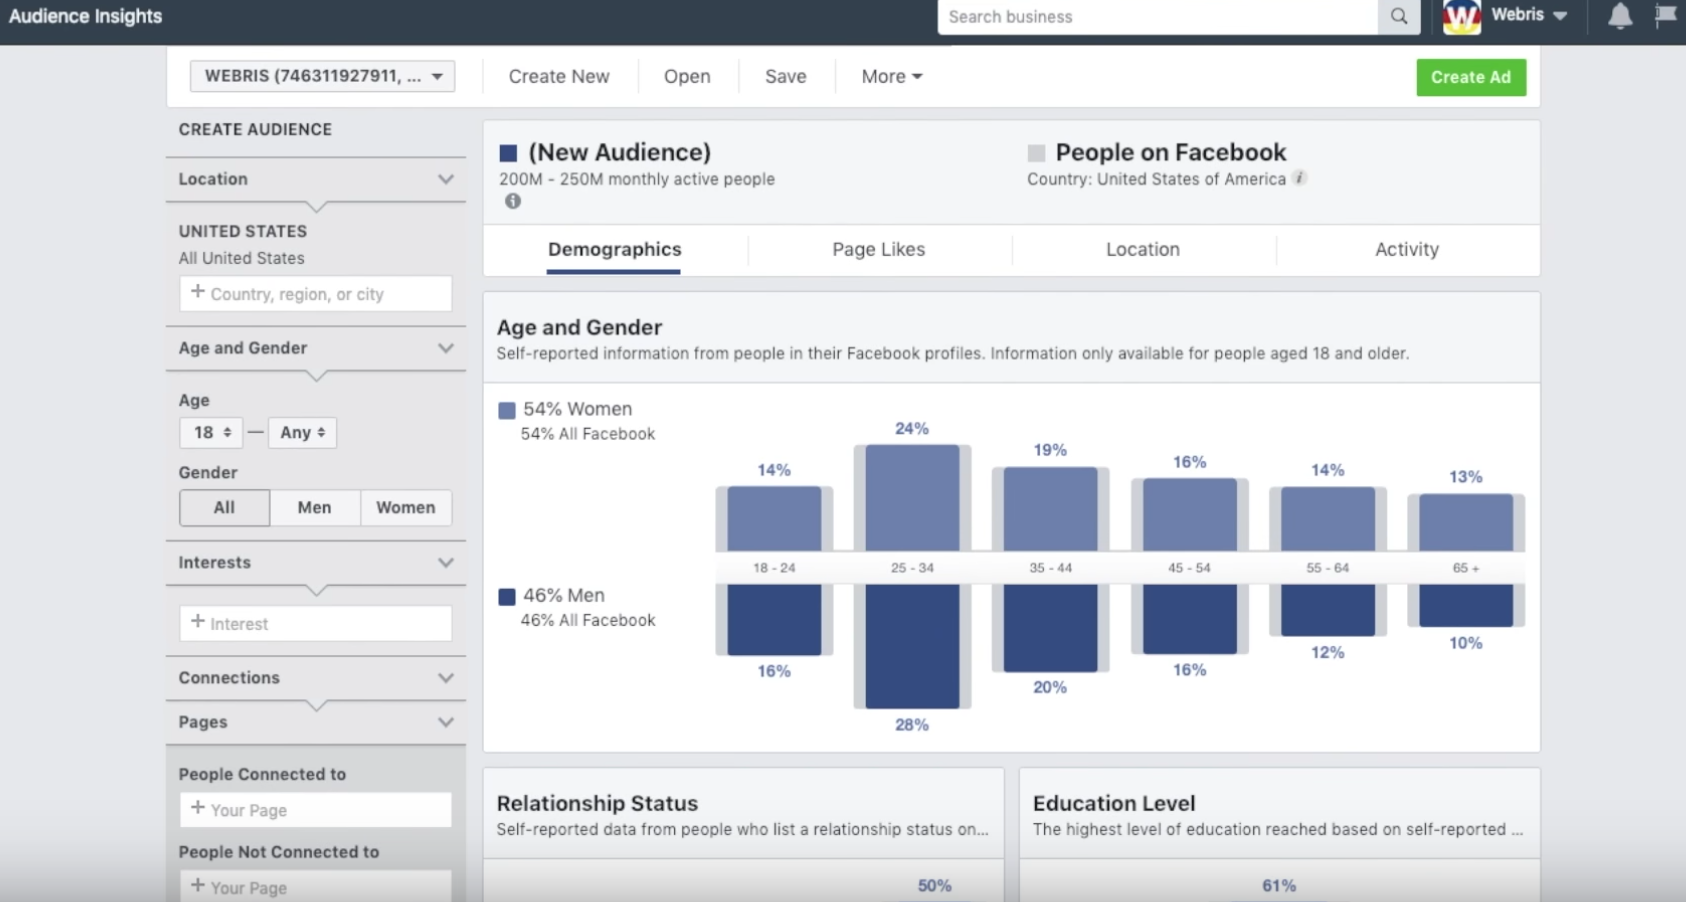Click the 25 - 34 women bar

pos(912,498)
